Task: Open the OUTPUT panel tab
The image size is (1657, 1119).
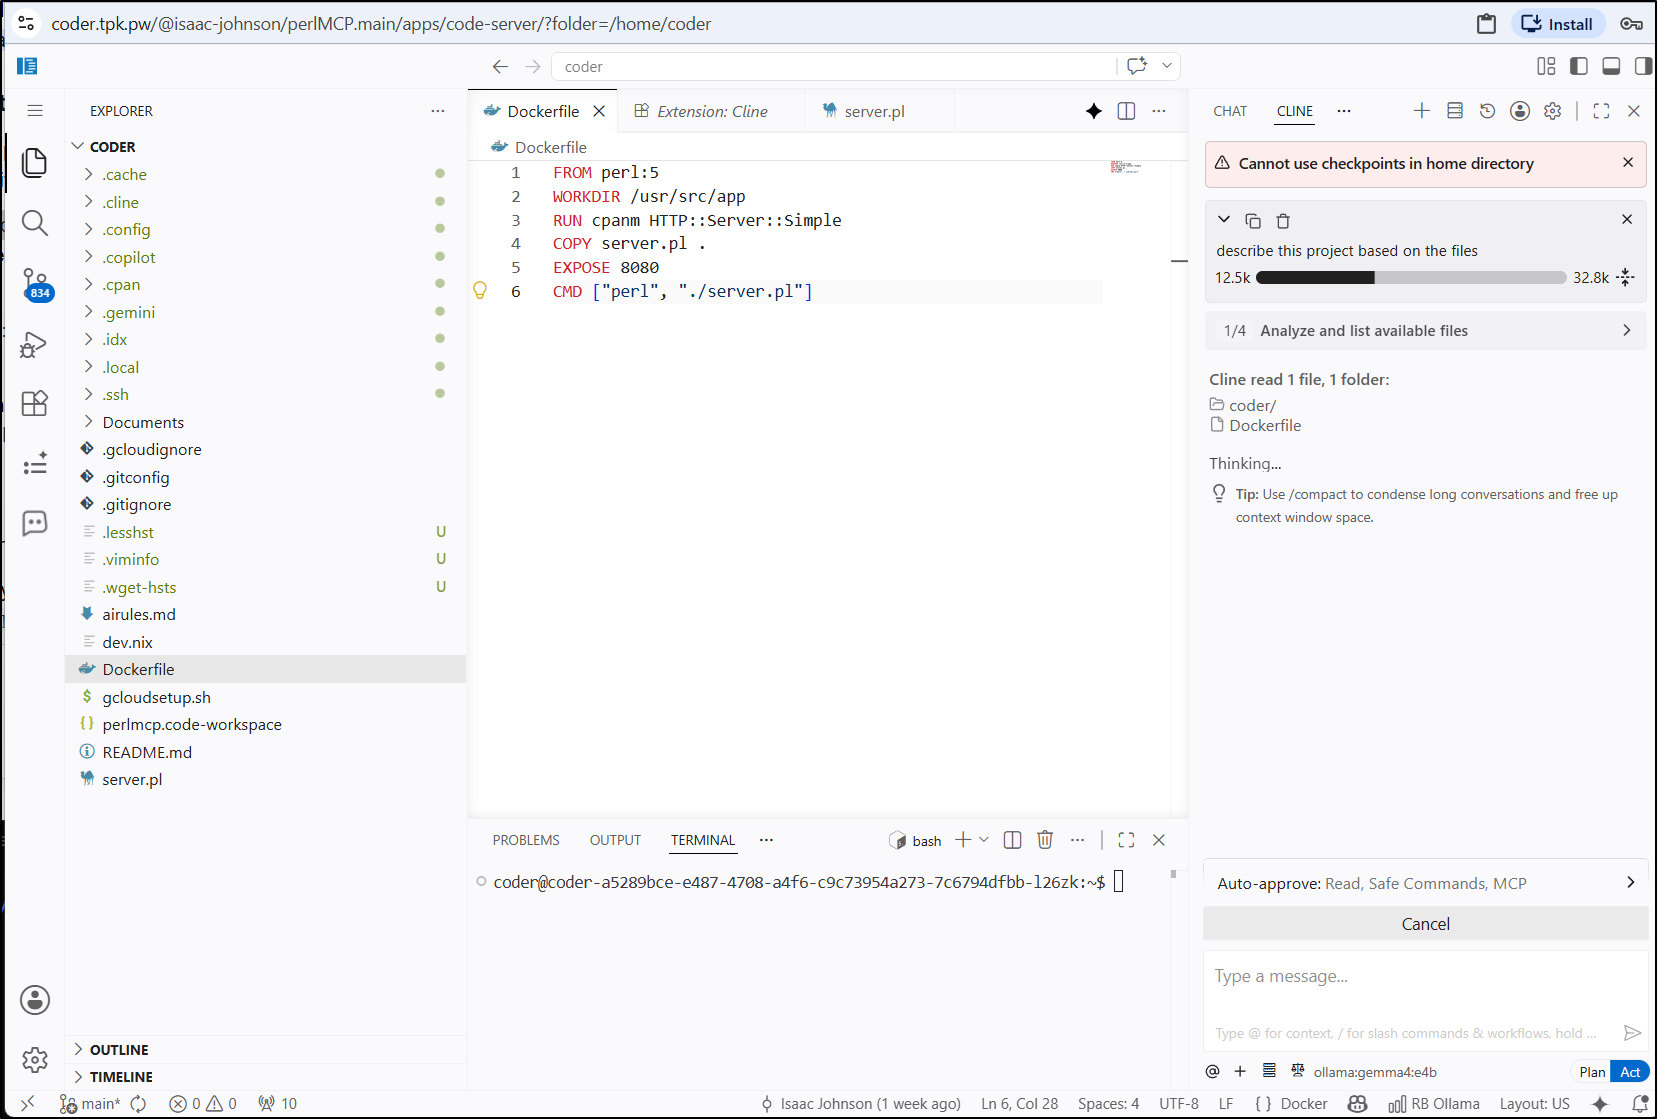Action: (x=615, y=840)
